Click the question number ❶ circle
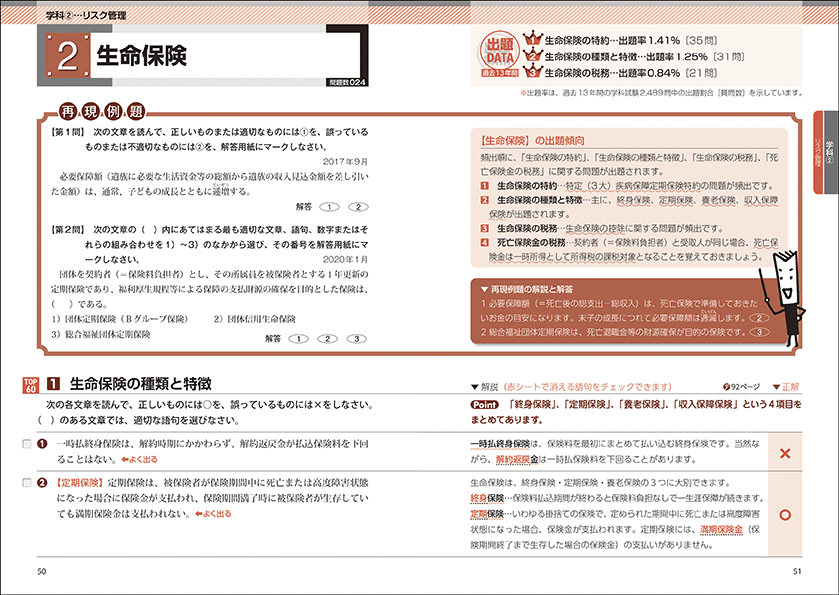 [42, 444]
